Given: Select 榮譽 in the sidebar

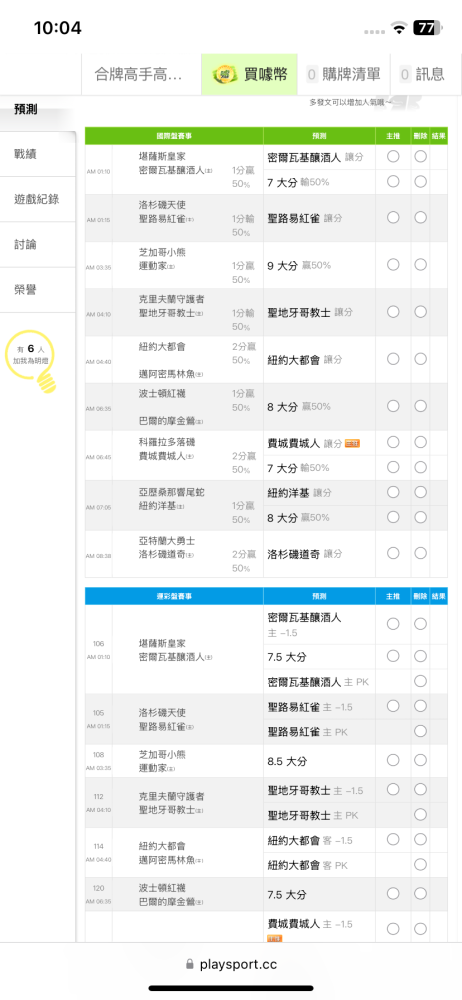Looking at the screenshot, I should pos(37,290).
